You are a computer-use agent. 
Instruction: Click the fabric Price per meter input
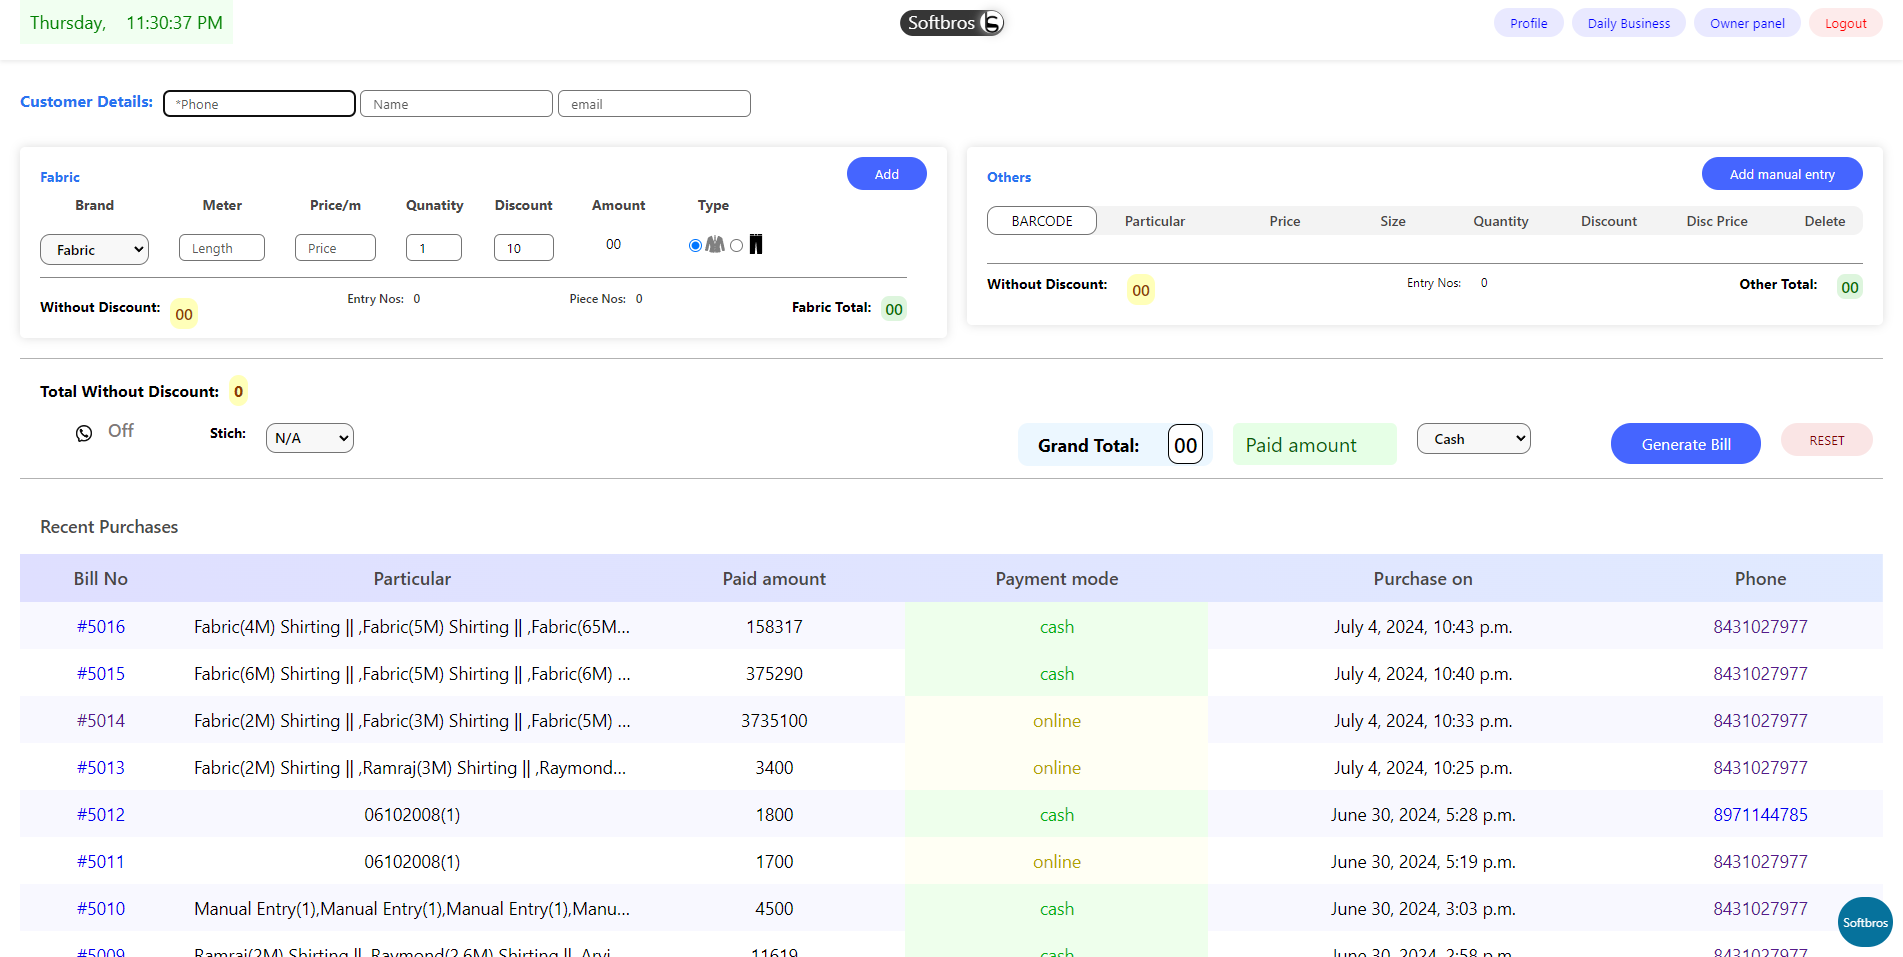(x=335, y=248)
